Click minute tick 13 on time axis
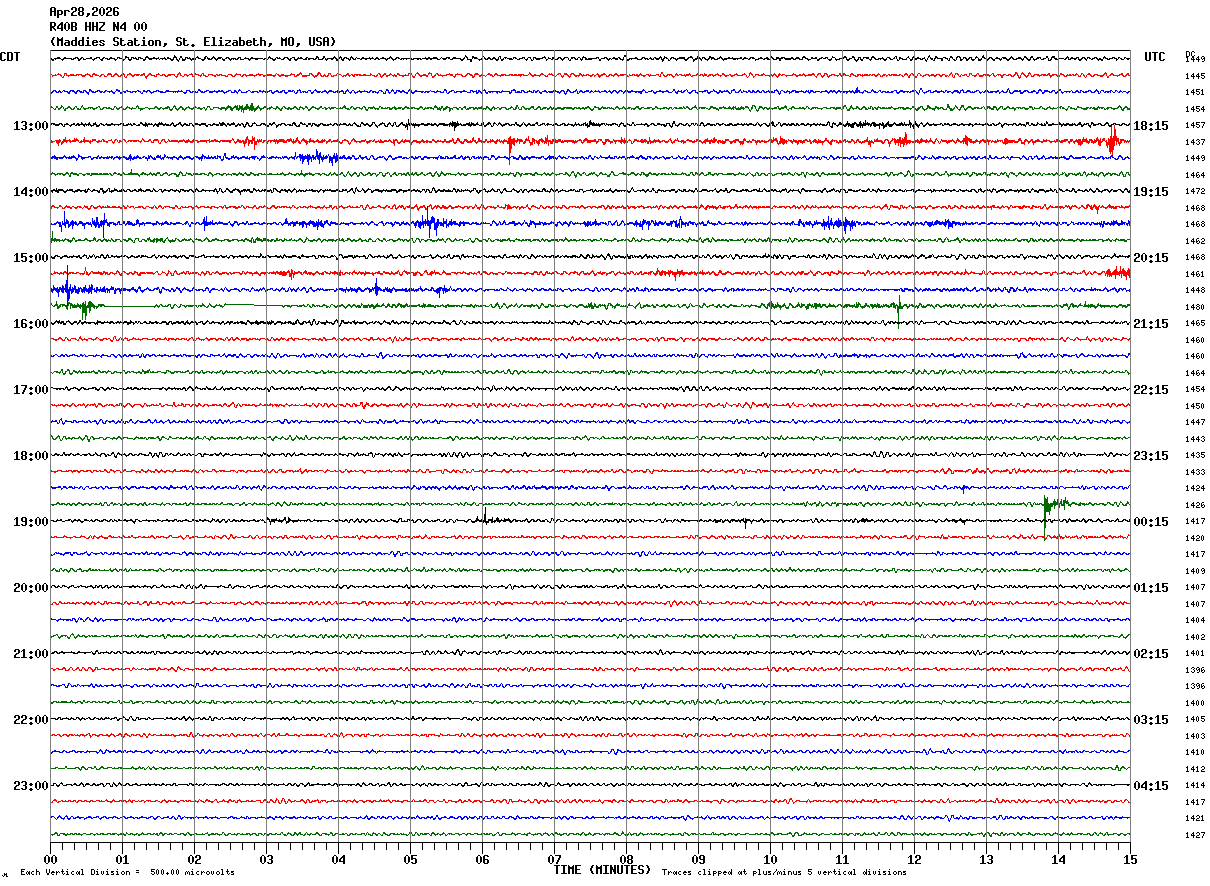 click(x=986, y=859)
